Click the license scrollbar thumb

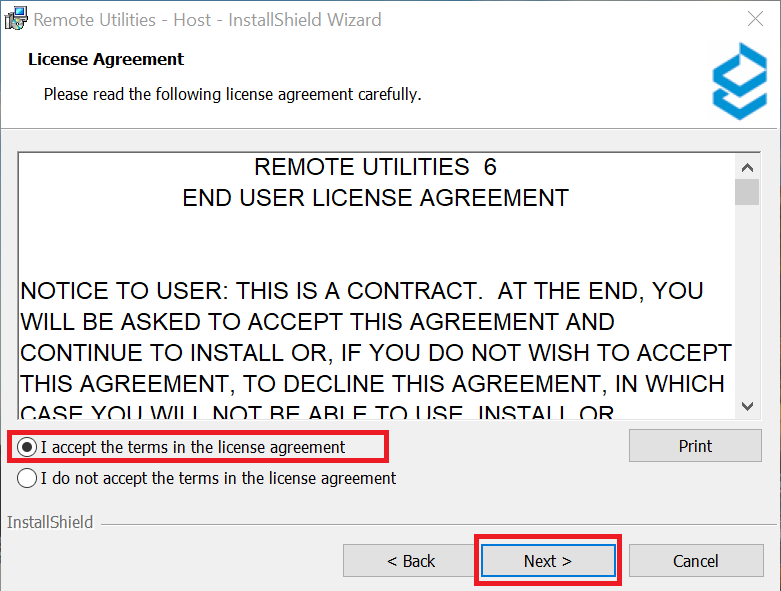(746, 191)
